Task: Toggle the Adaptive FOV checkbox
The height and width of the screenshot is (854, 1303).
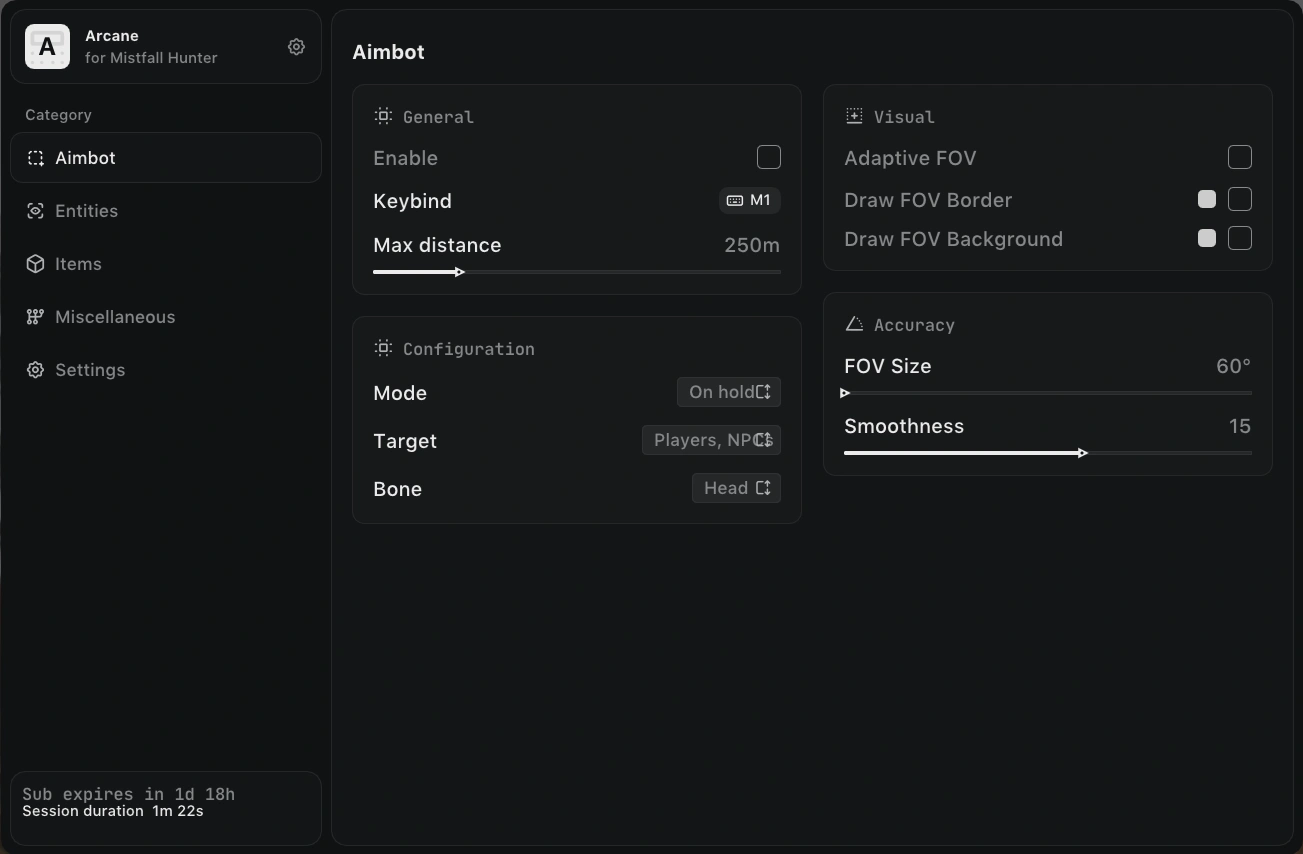Action: tap(1240, 157)
